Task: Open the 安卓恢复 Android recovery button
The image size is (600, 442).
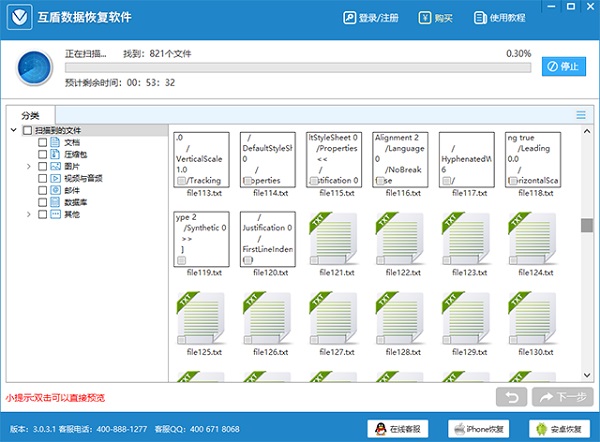Action: point(559,429)
